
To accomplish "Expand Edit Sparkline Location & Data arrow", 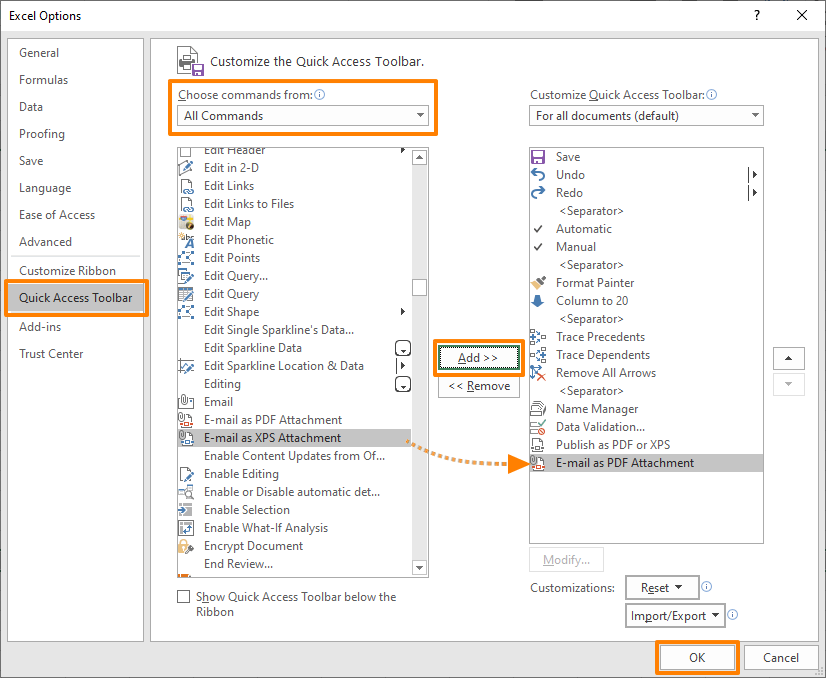I will point(402,366).
